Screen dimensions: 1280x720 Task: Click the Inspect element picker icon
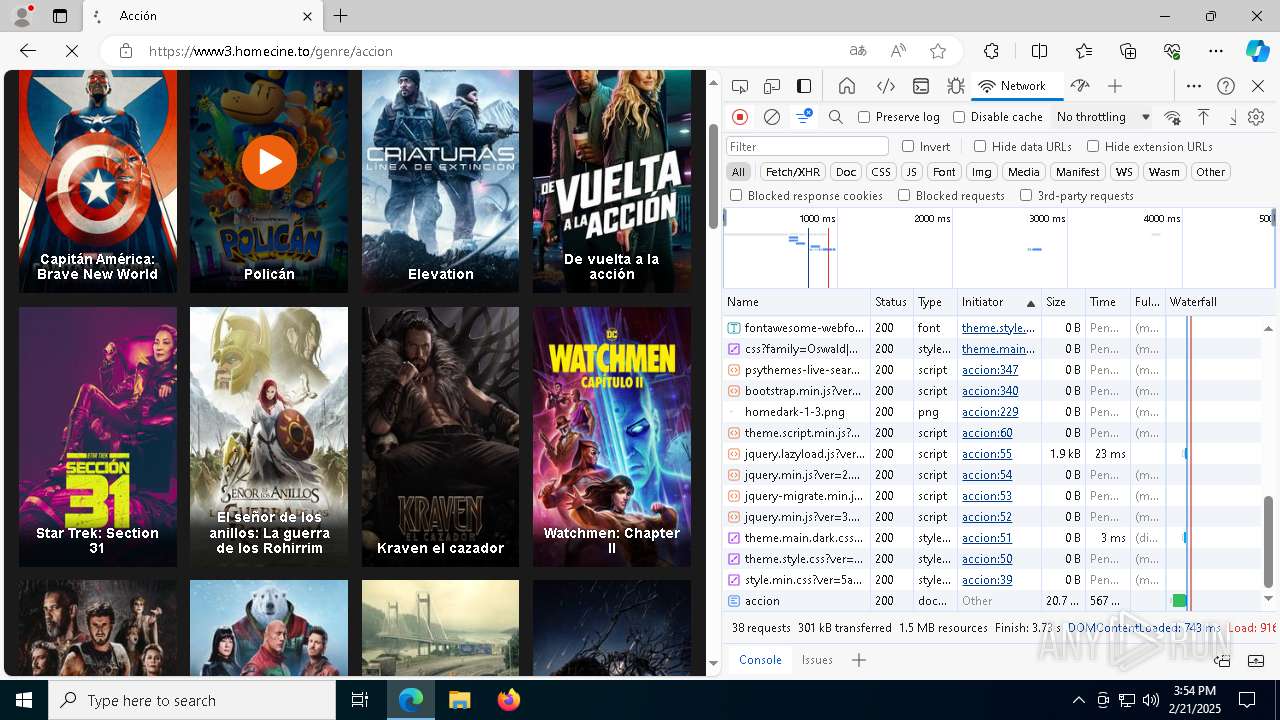740,86
